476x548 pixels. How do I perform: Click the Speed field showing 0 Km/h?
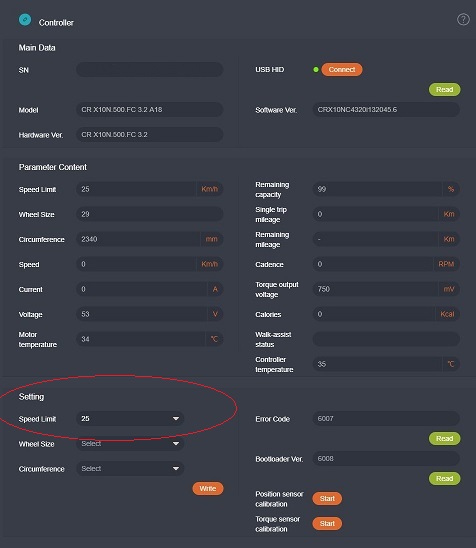pyautogui.click(x=150, y=264)
